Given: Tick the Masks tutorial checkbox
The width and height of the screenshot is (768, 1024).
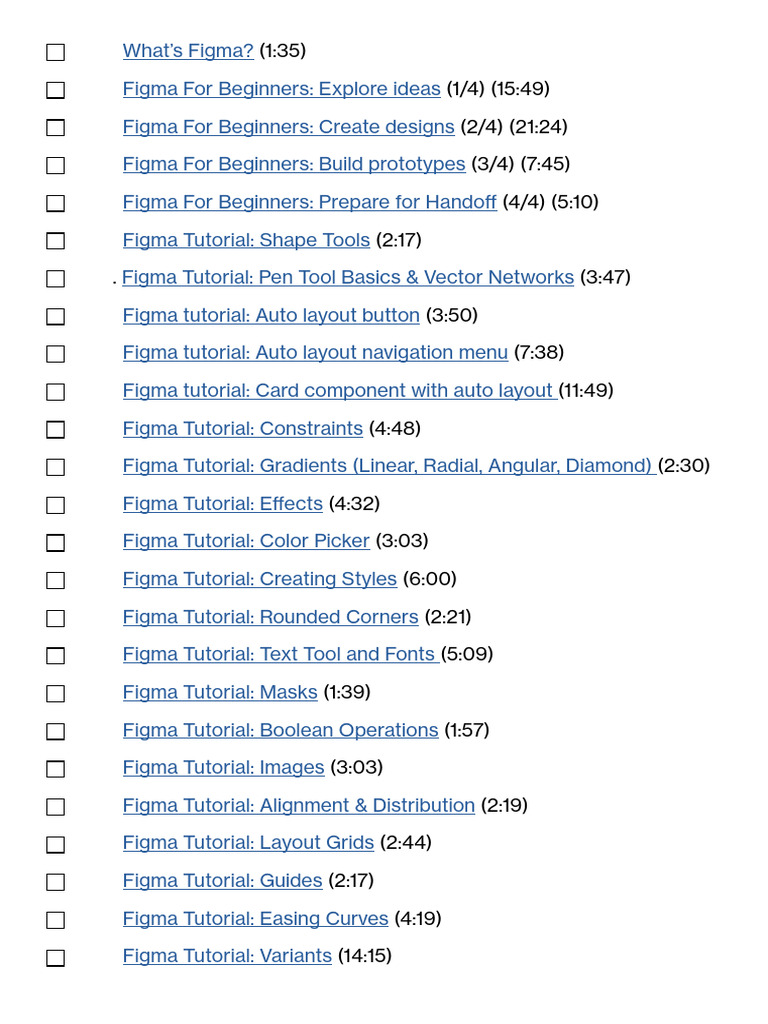Looking at the screenshot, I should [56, 694].
